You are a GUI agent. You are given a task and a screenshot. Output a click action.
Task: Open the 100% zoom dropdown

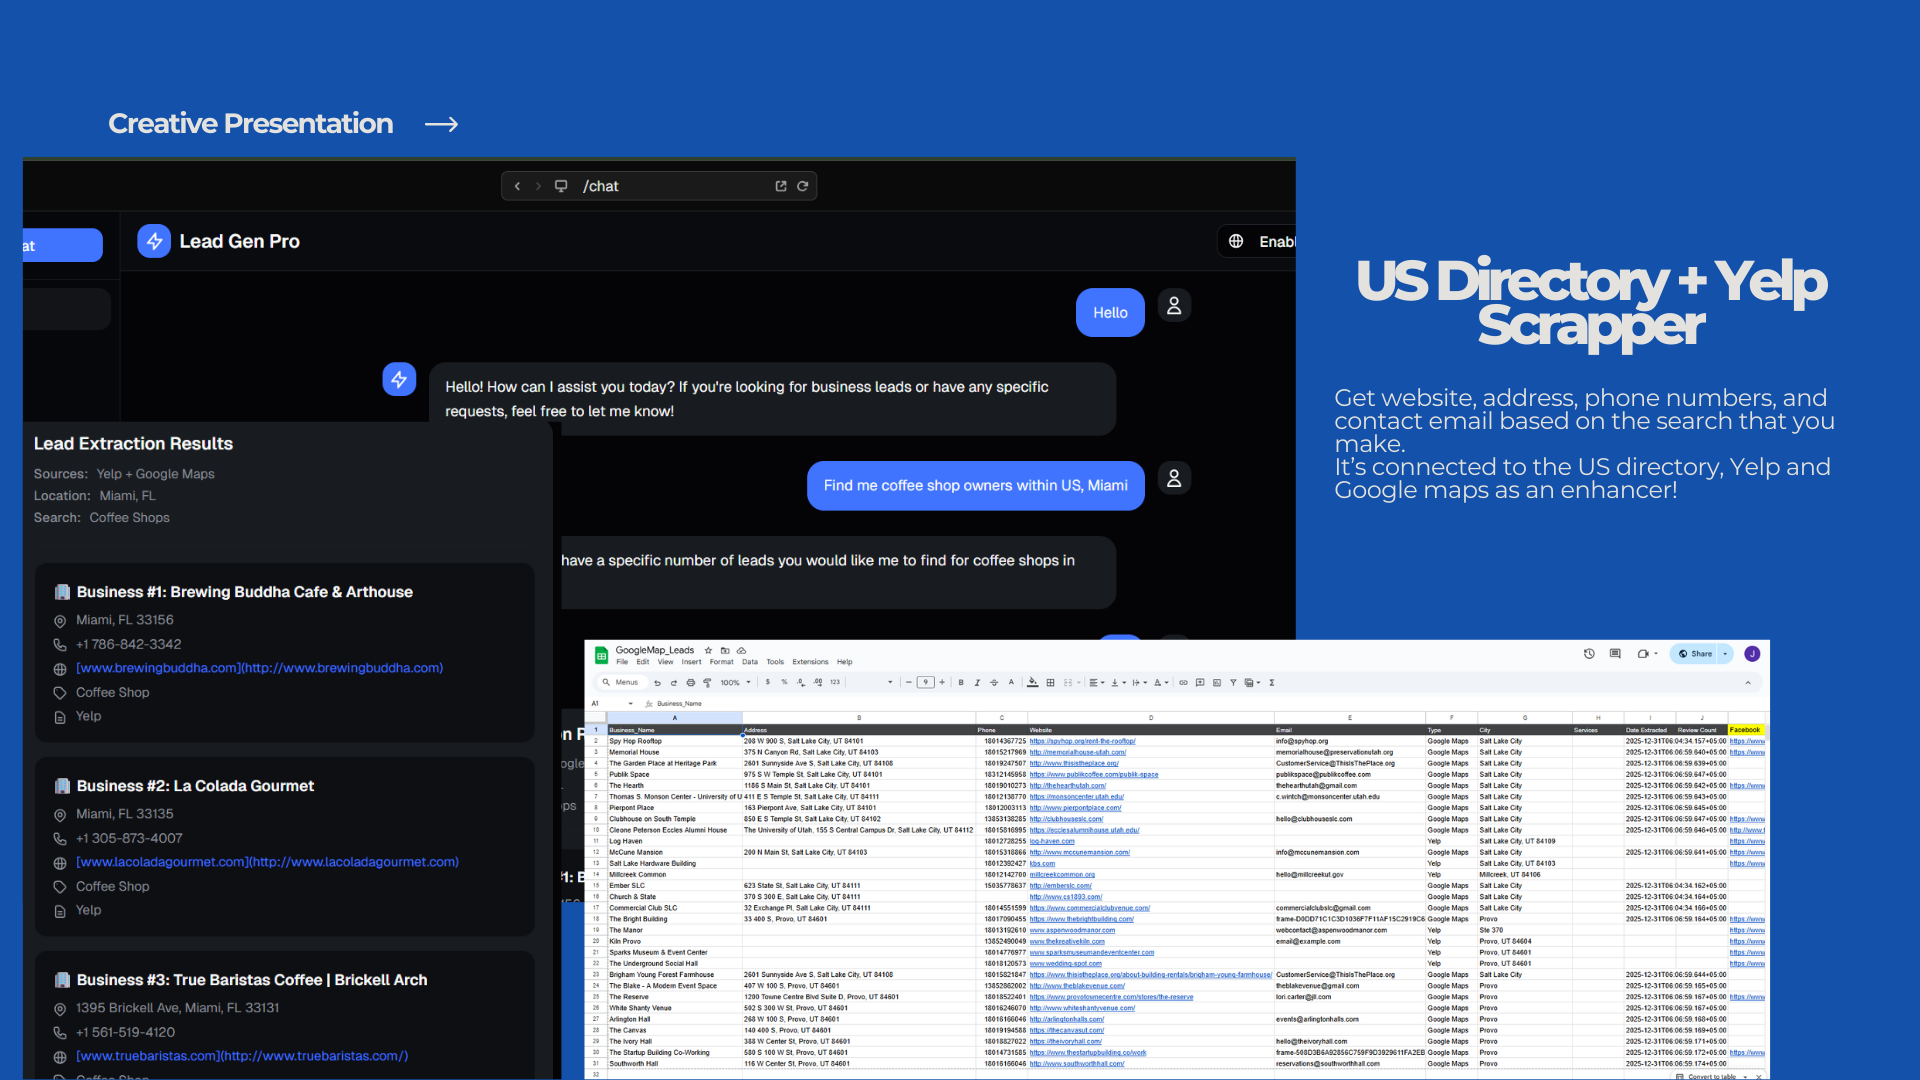[733, 682]
